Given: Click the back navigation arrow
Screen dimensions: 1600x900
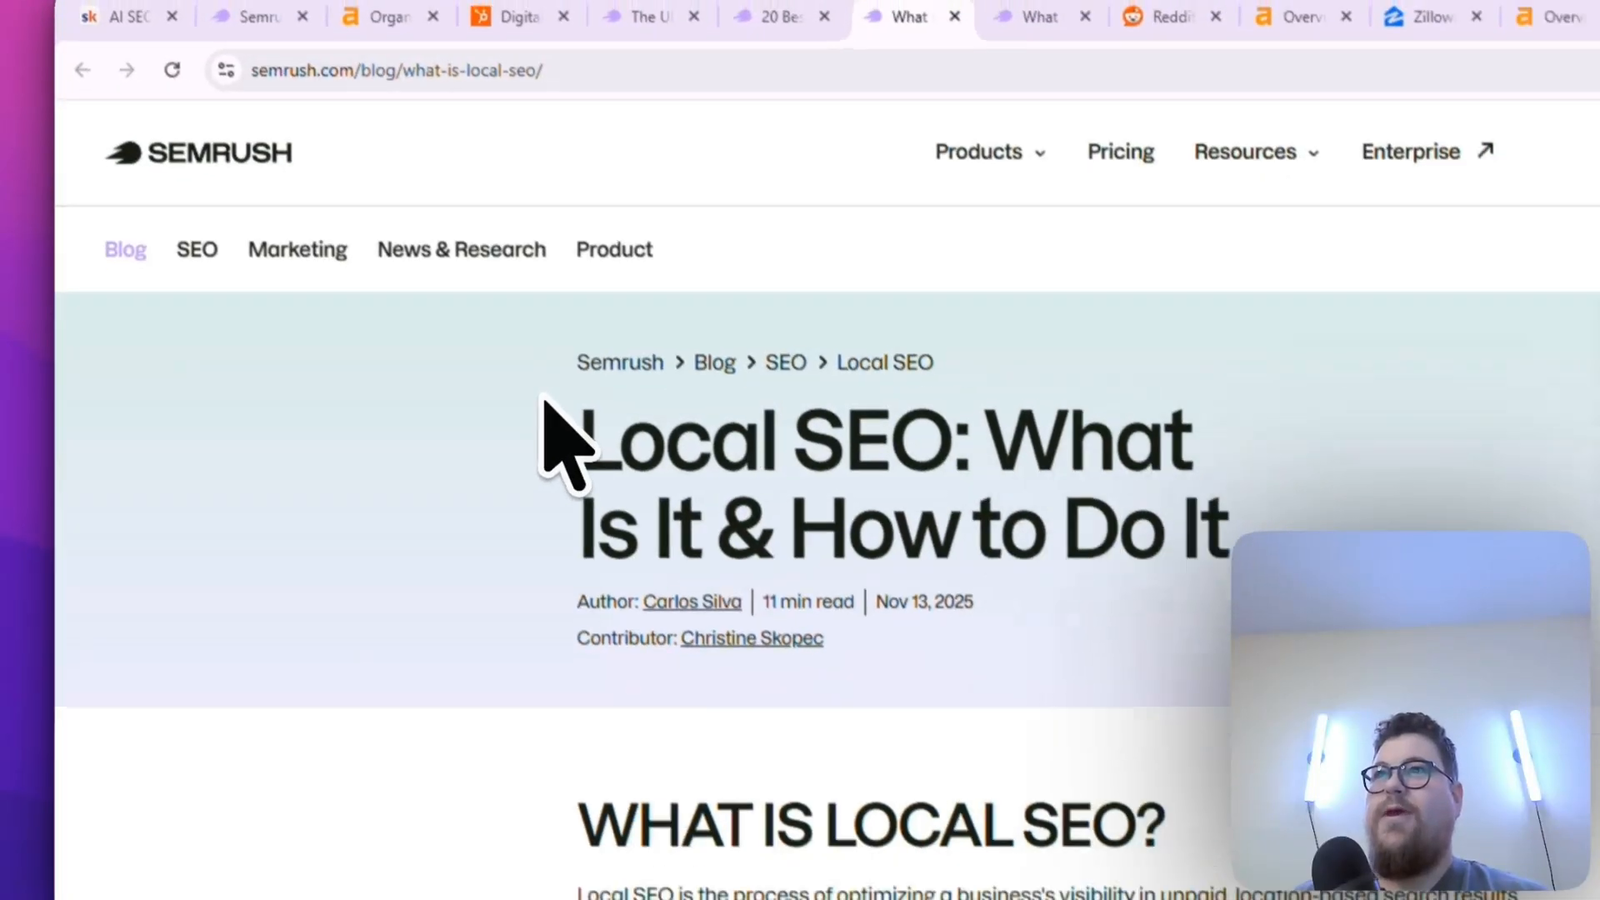Looking at the screenshot, I should tap(82, 70).
